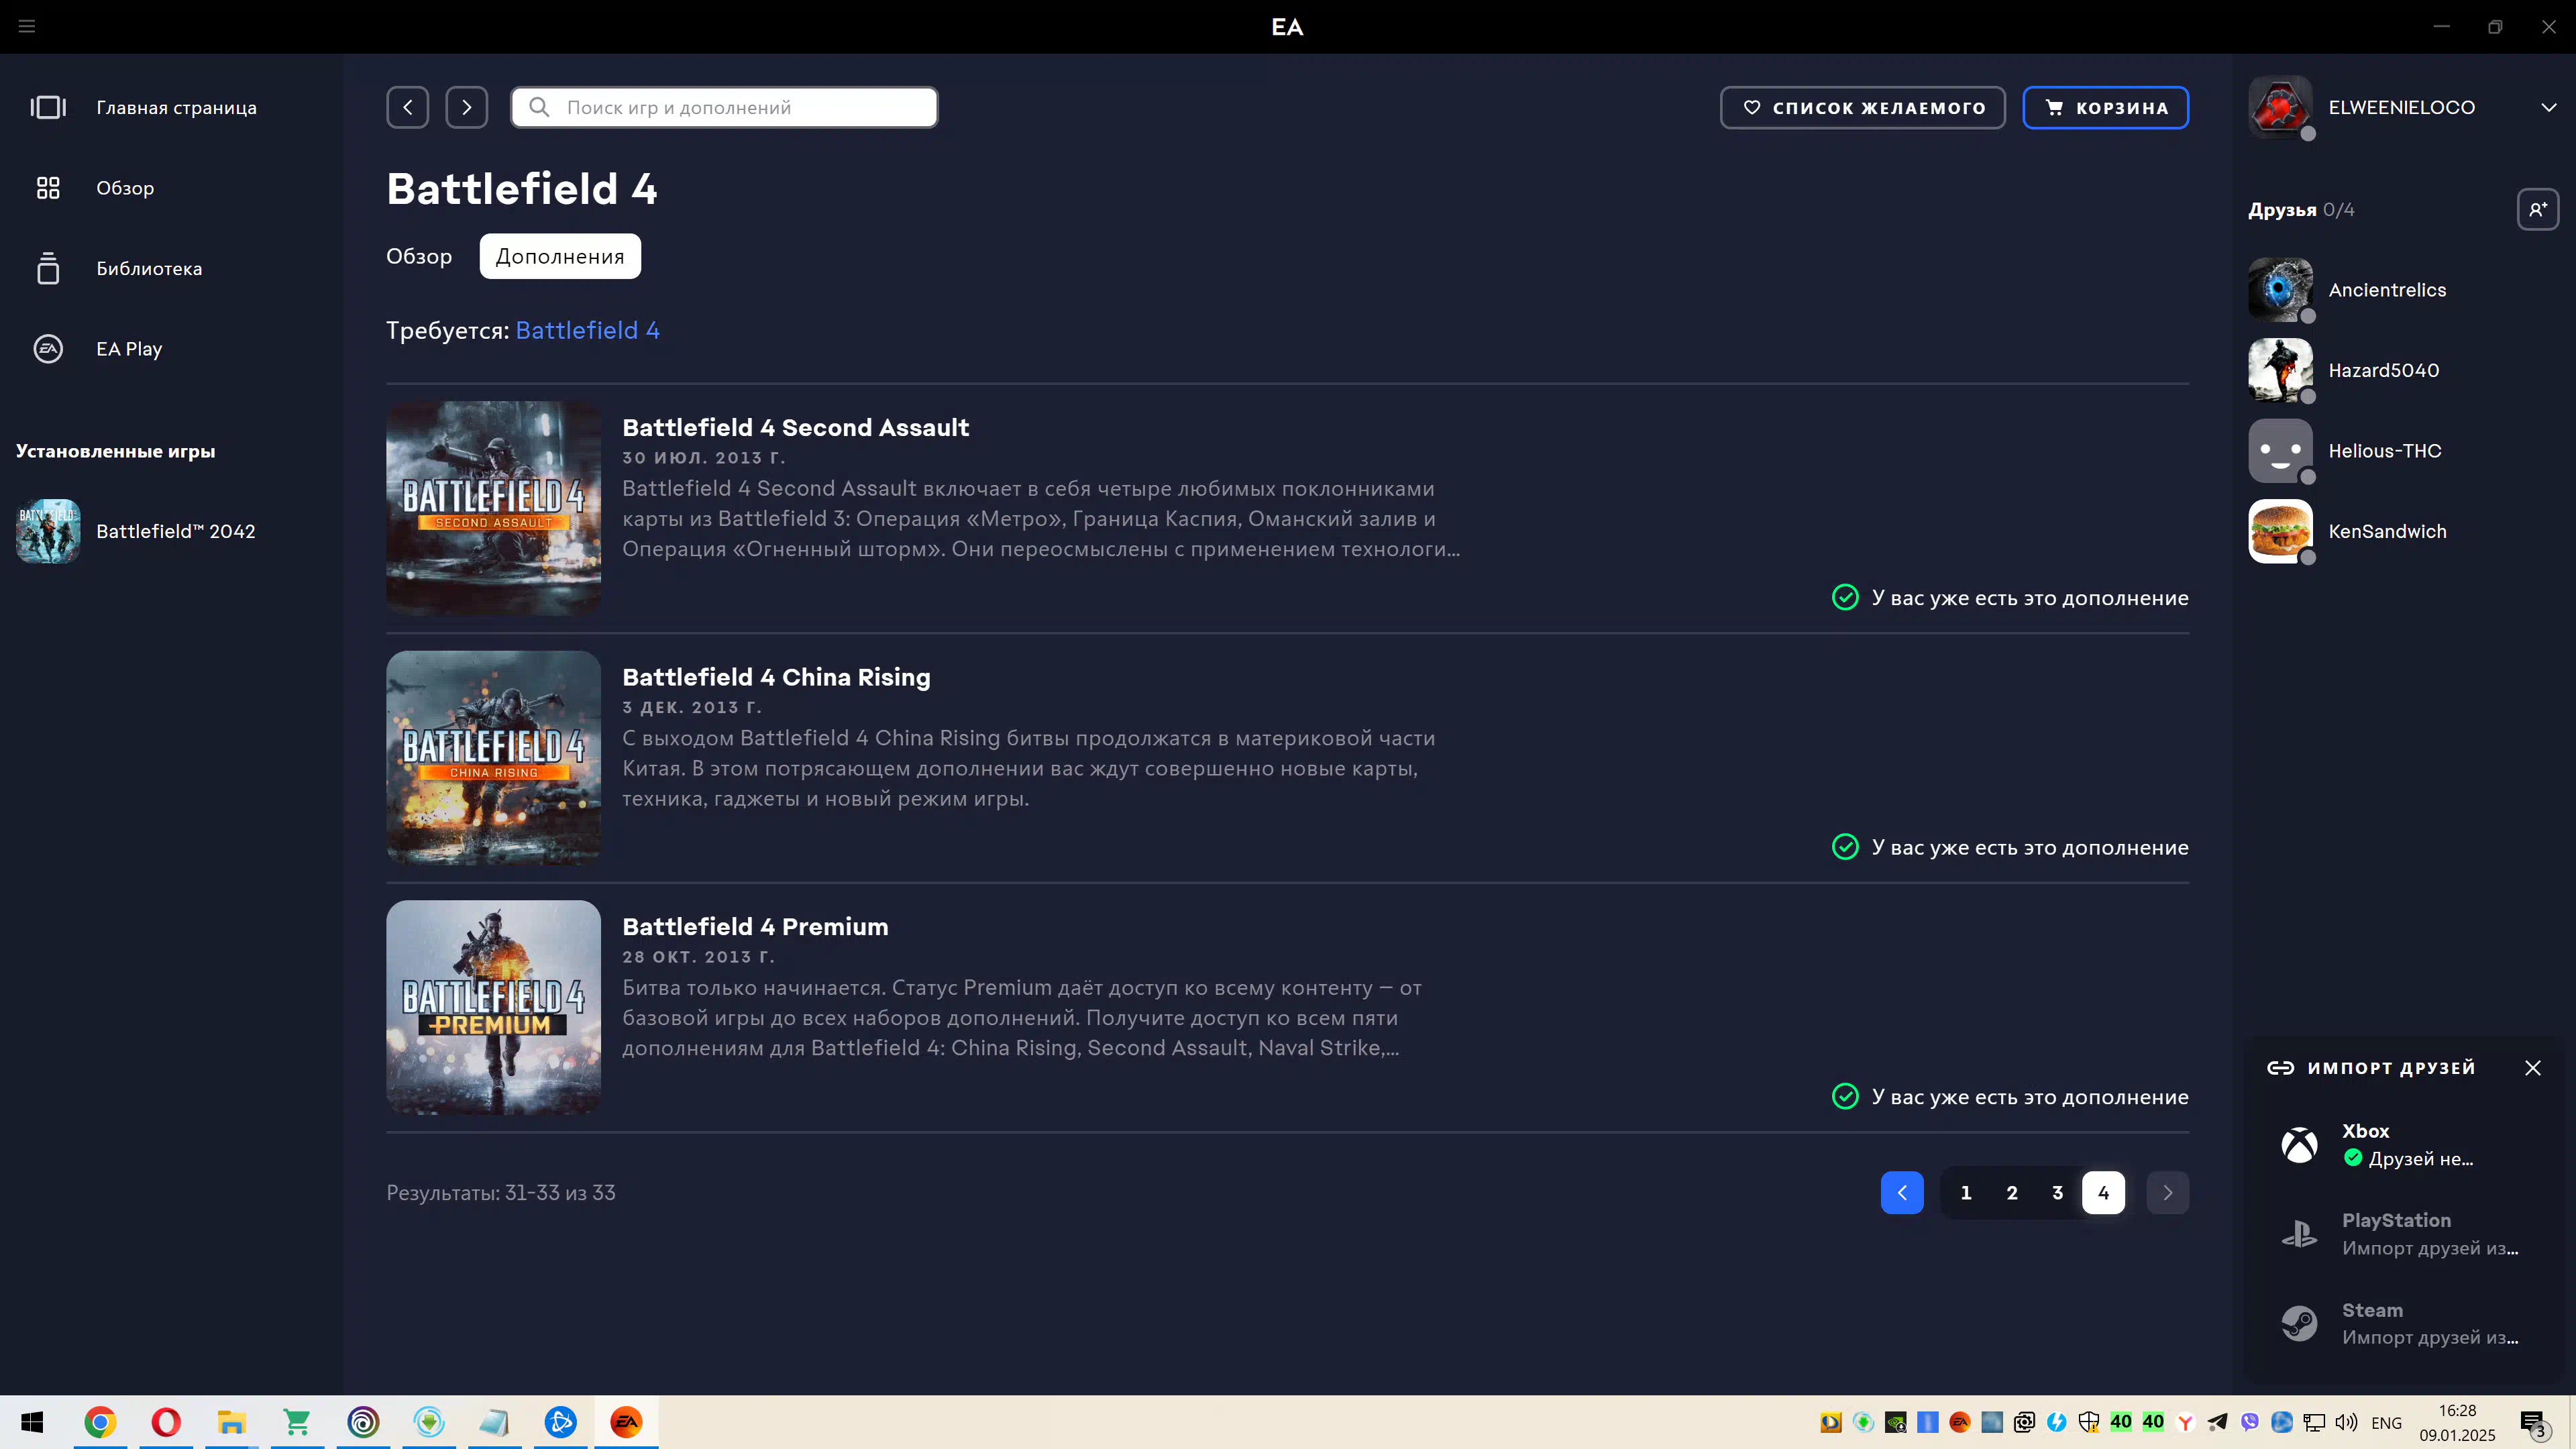Viewport: 2576px width, 1449px height.
Task: Open the Корзина cart
Action: pos(2105,107)
